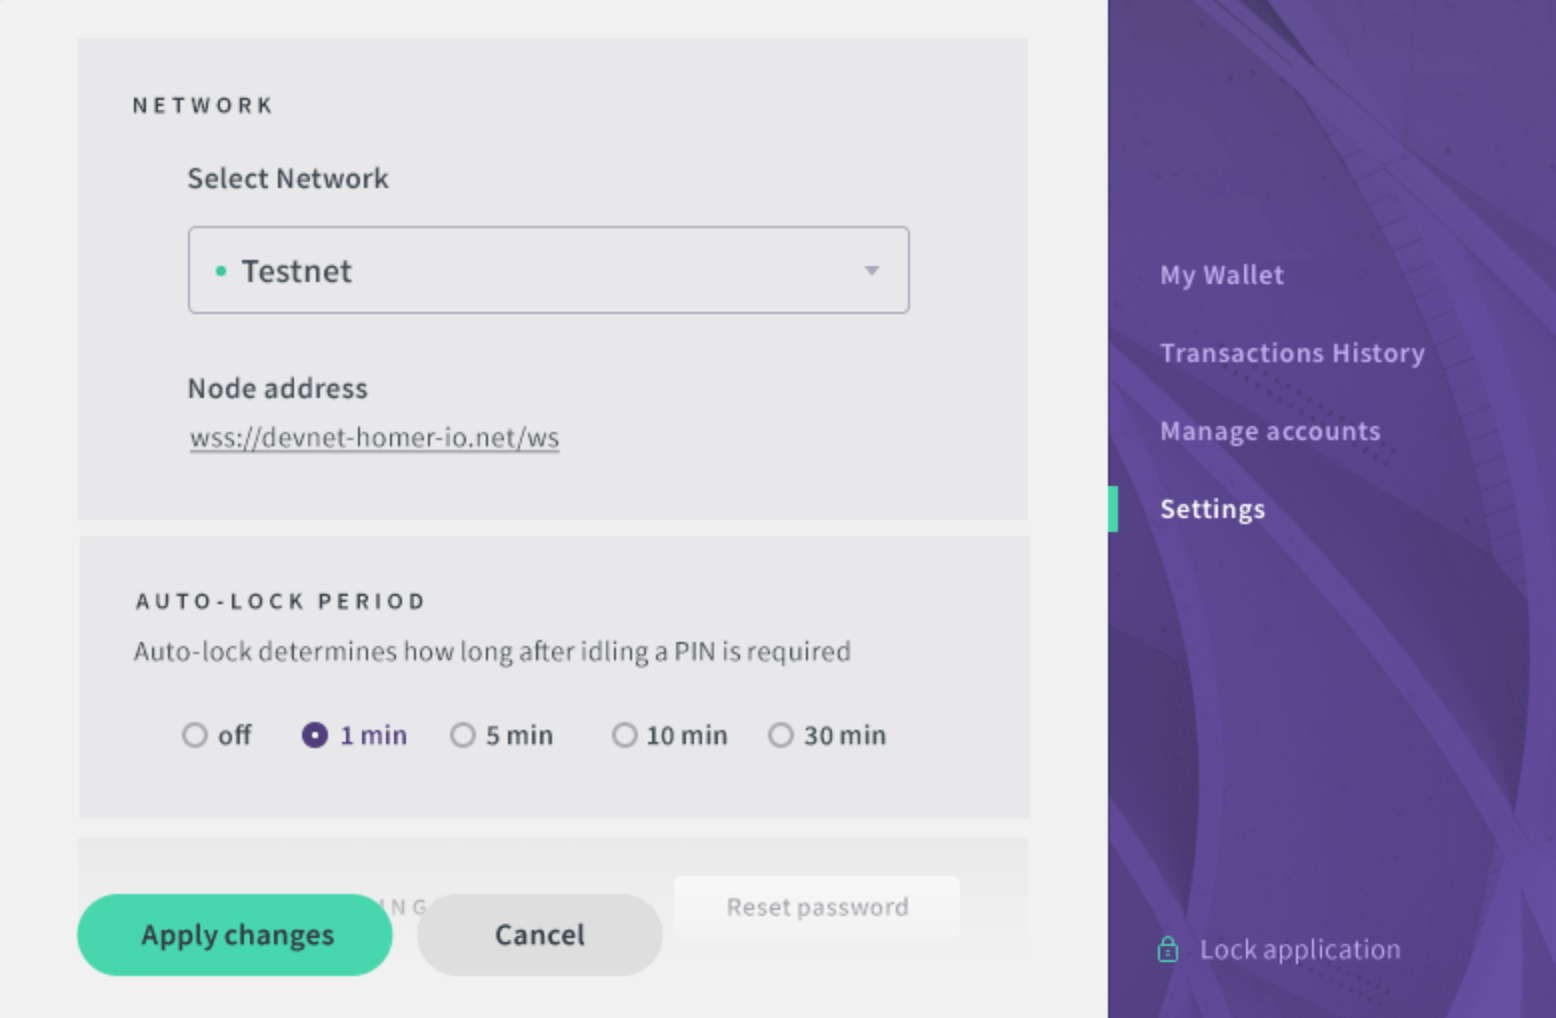Set auto-lock to 10 min
Image resolution: width=1556 pixels, height=1018 pixels.
pyautogui.click(x=625, y=735)
